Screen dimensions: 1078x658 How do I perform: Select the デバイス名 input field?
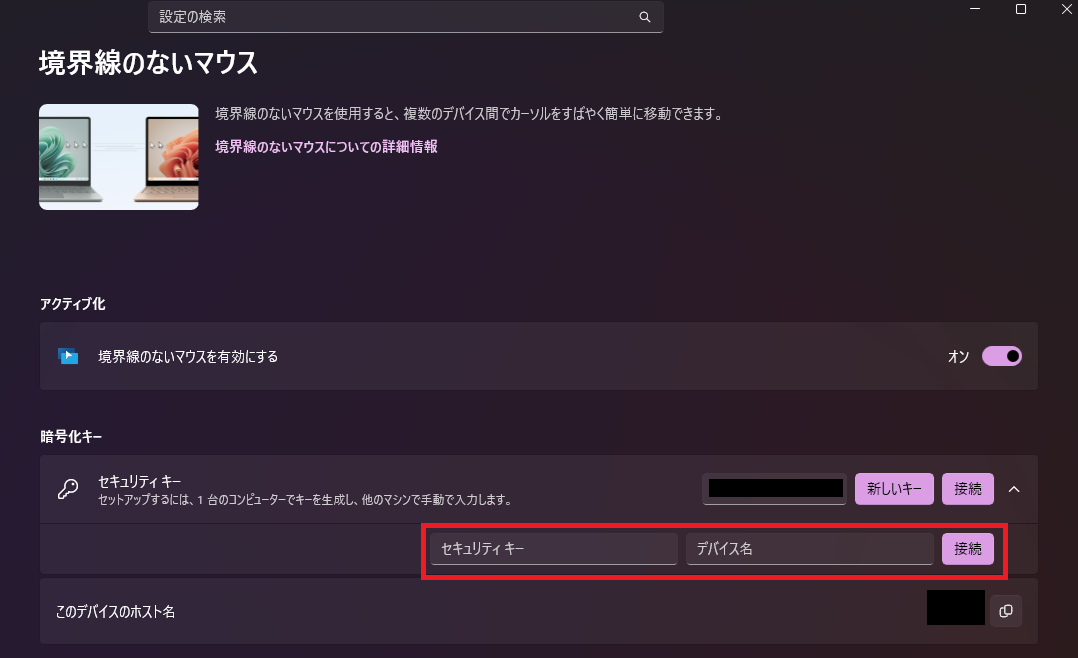point(809,548)
